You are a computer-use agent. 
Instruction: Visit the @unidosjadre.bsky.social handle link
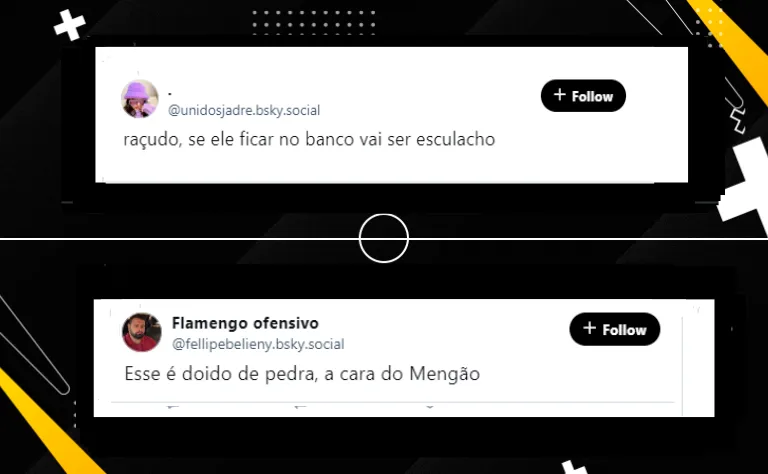pyautogui.click(x=244, y=110)
